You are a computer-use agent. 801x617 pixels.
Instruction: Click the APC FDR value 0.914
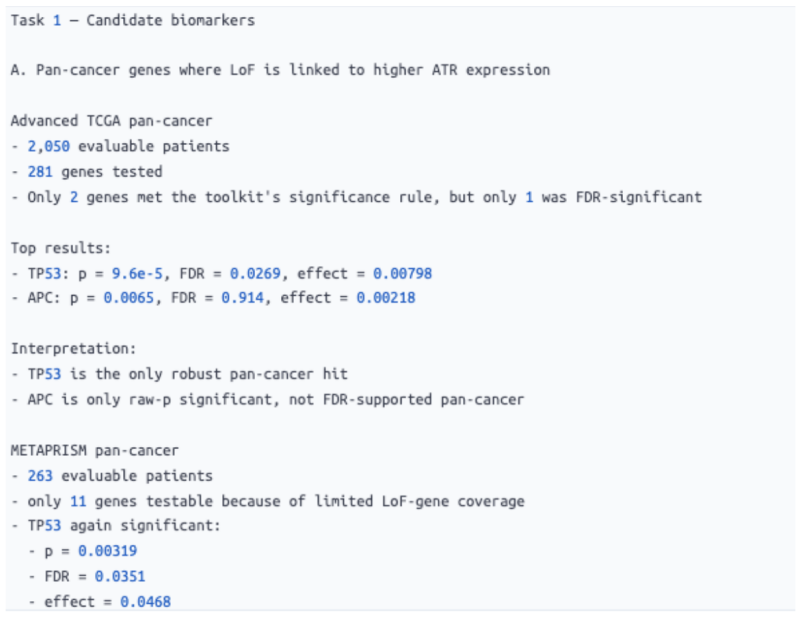point(243,298)
